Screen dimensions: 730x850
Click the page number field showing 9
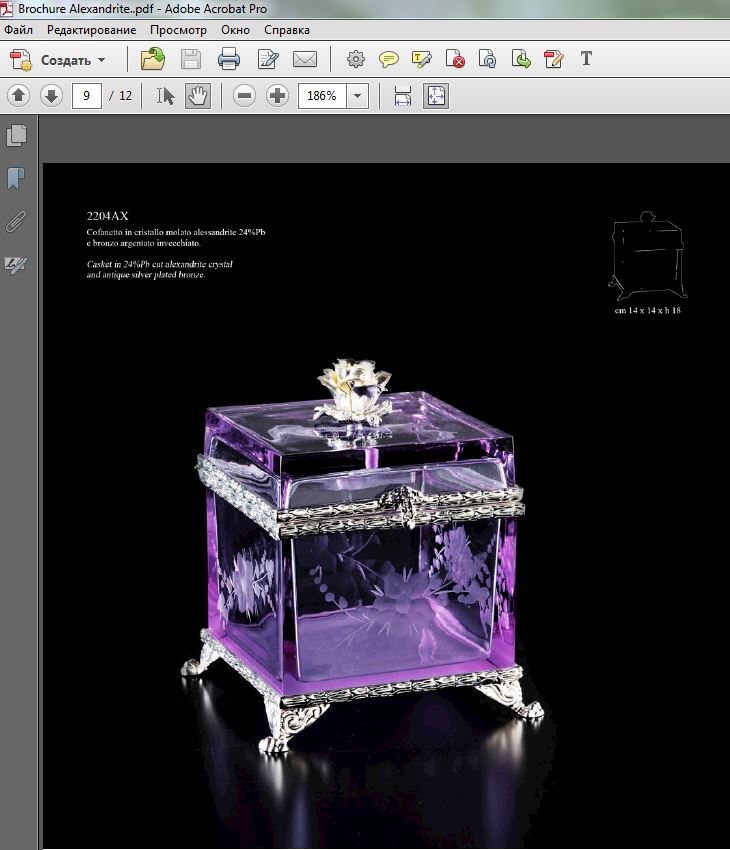(x=87, y=96)
